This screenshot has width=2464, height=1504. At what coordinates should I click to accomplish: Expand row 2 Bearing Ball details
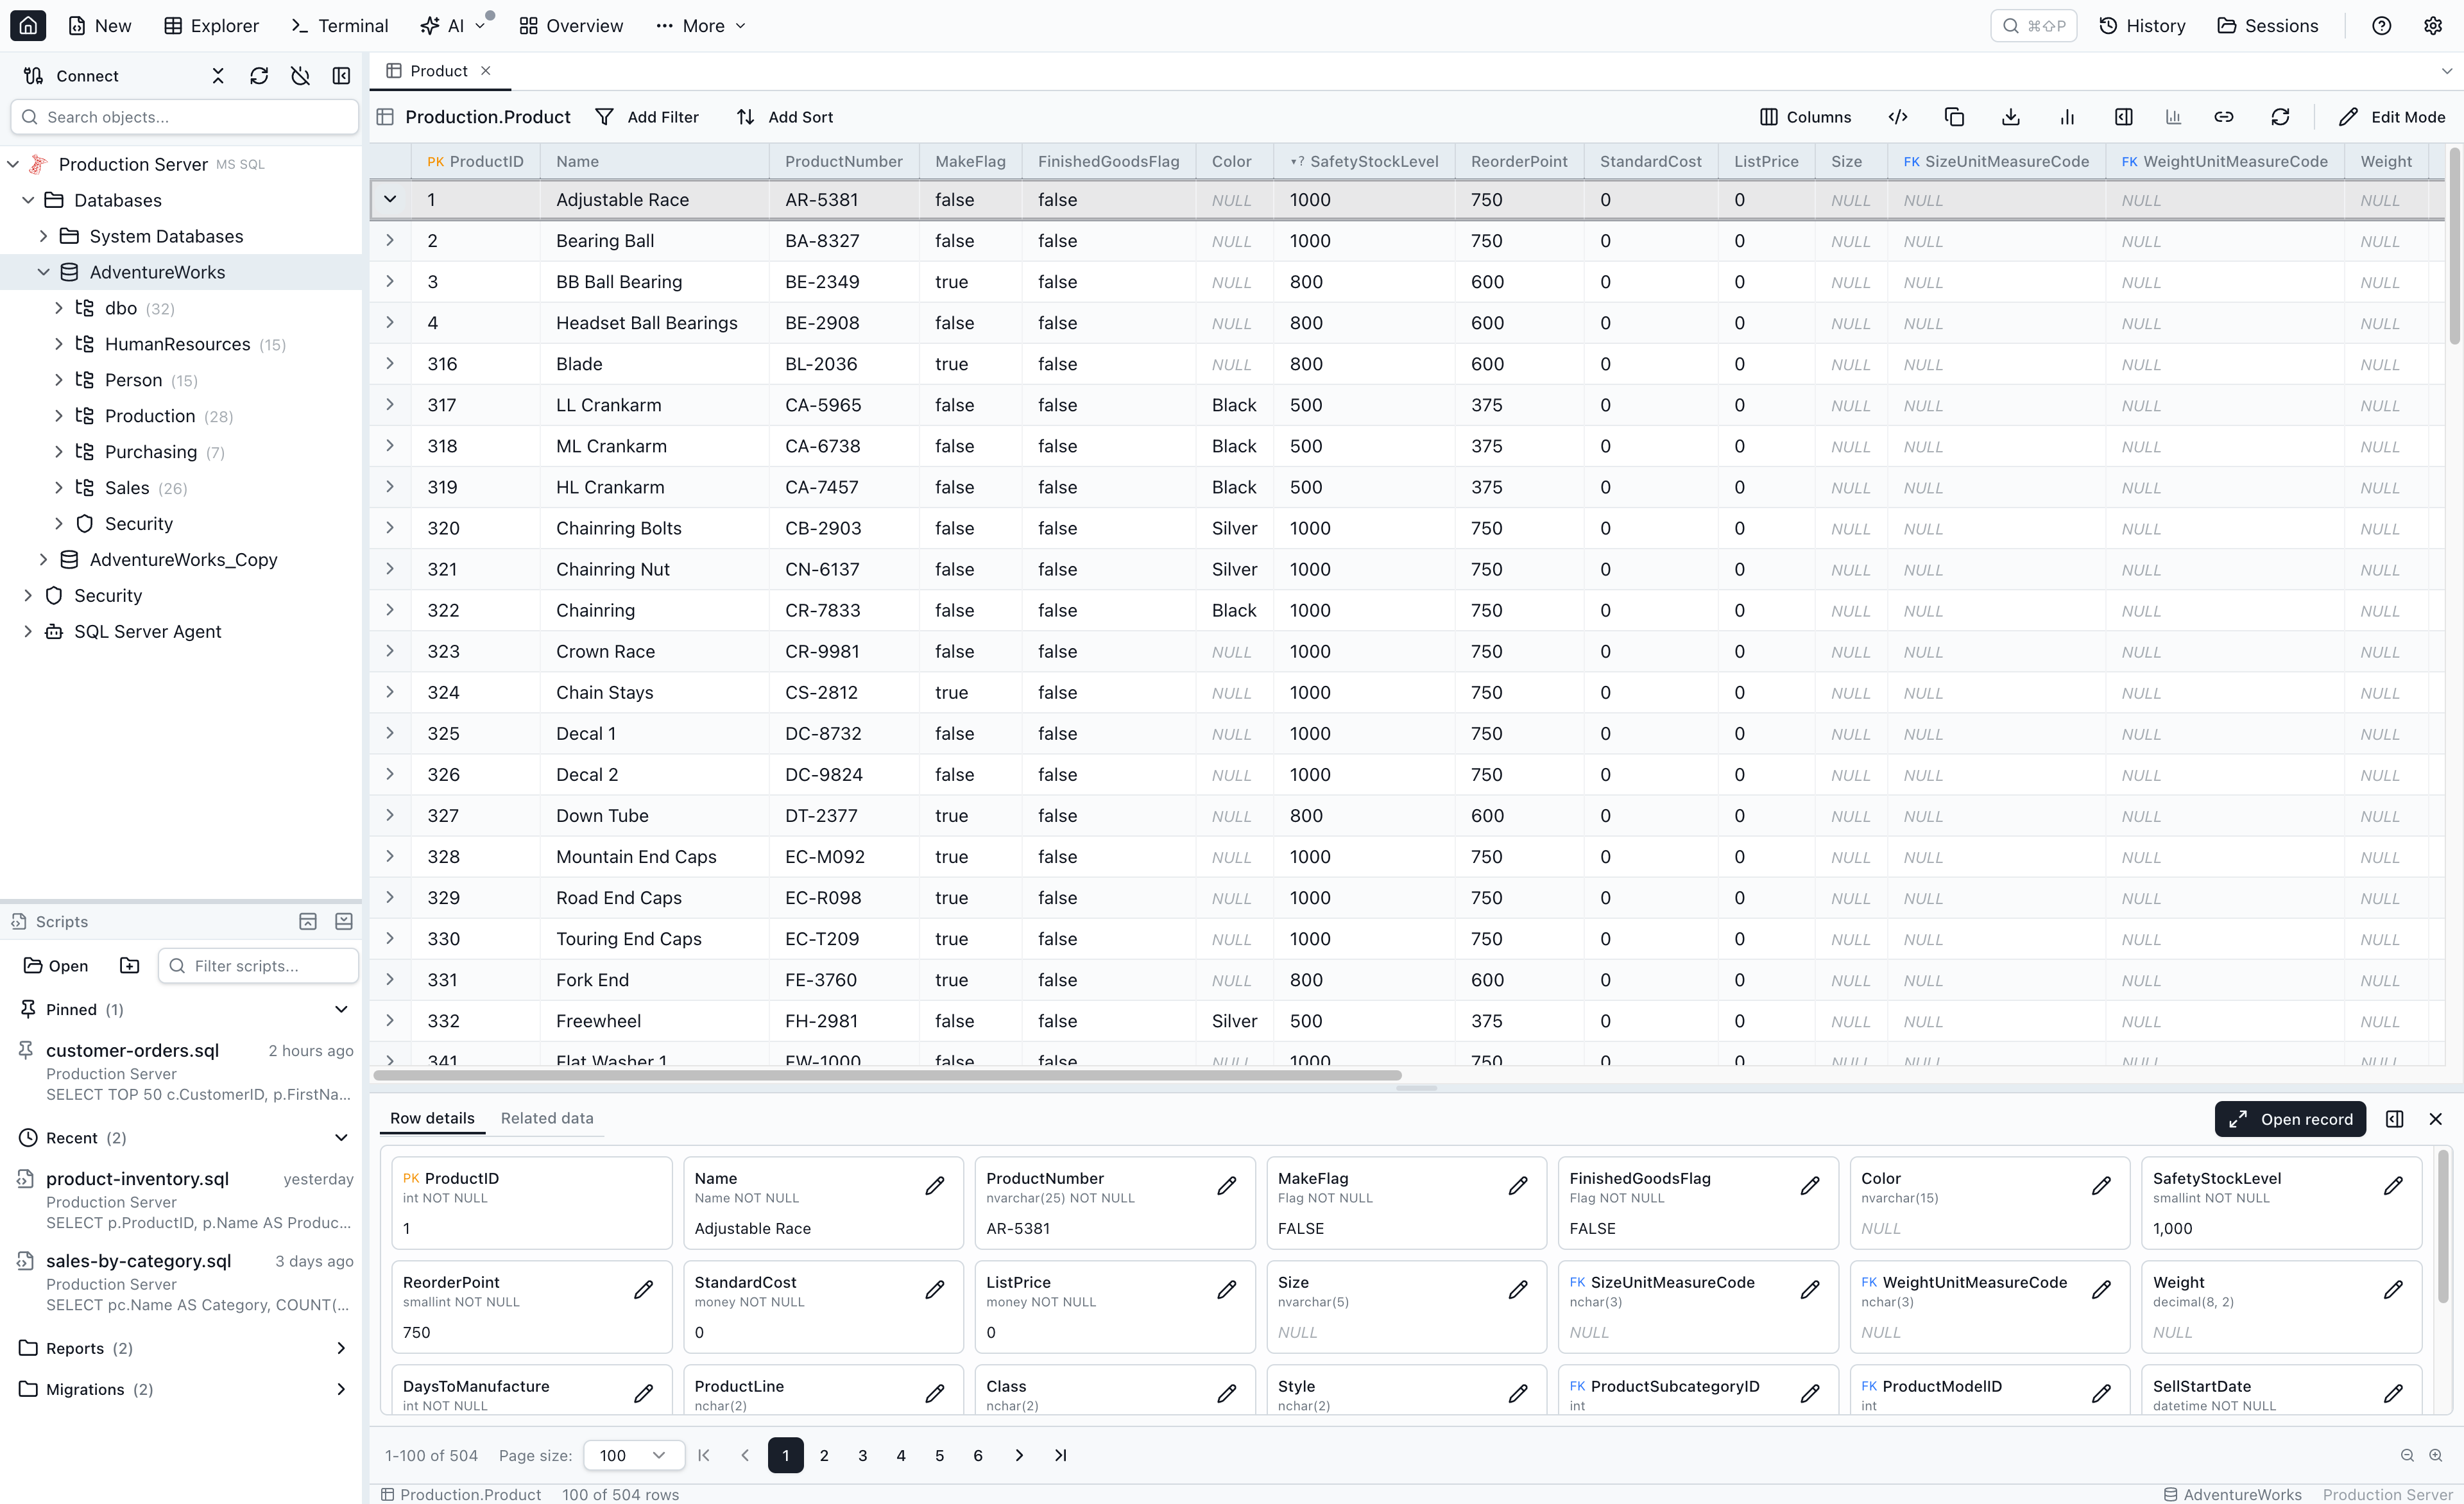pos(390,241)
